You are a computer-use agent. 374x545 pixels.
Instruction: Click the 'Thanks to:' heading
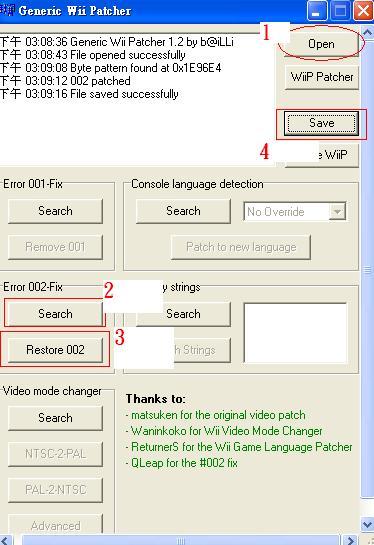(156, 399)
